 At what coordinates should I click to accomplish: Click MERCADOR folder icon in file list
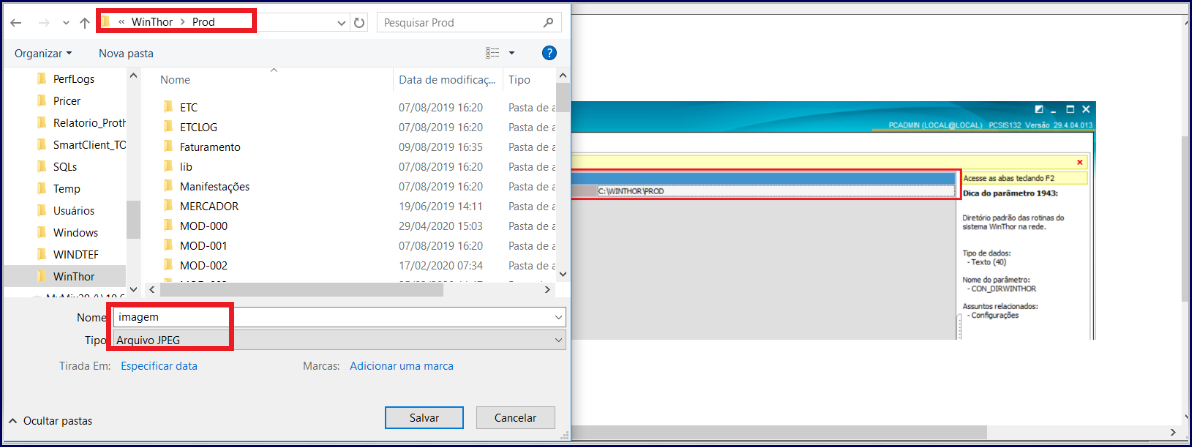click(x=169, y=206)
